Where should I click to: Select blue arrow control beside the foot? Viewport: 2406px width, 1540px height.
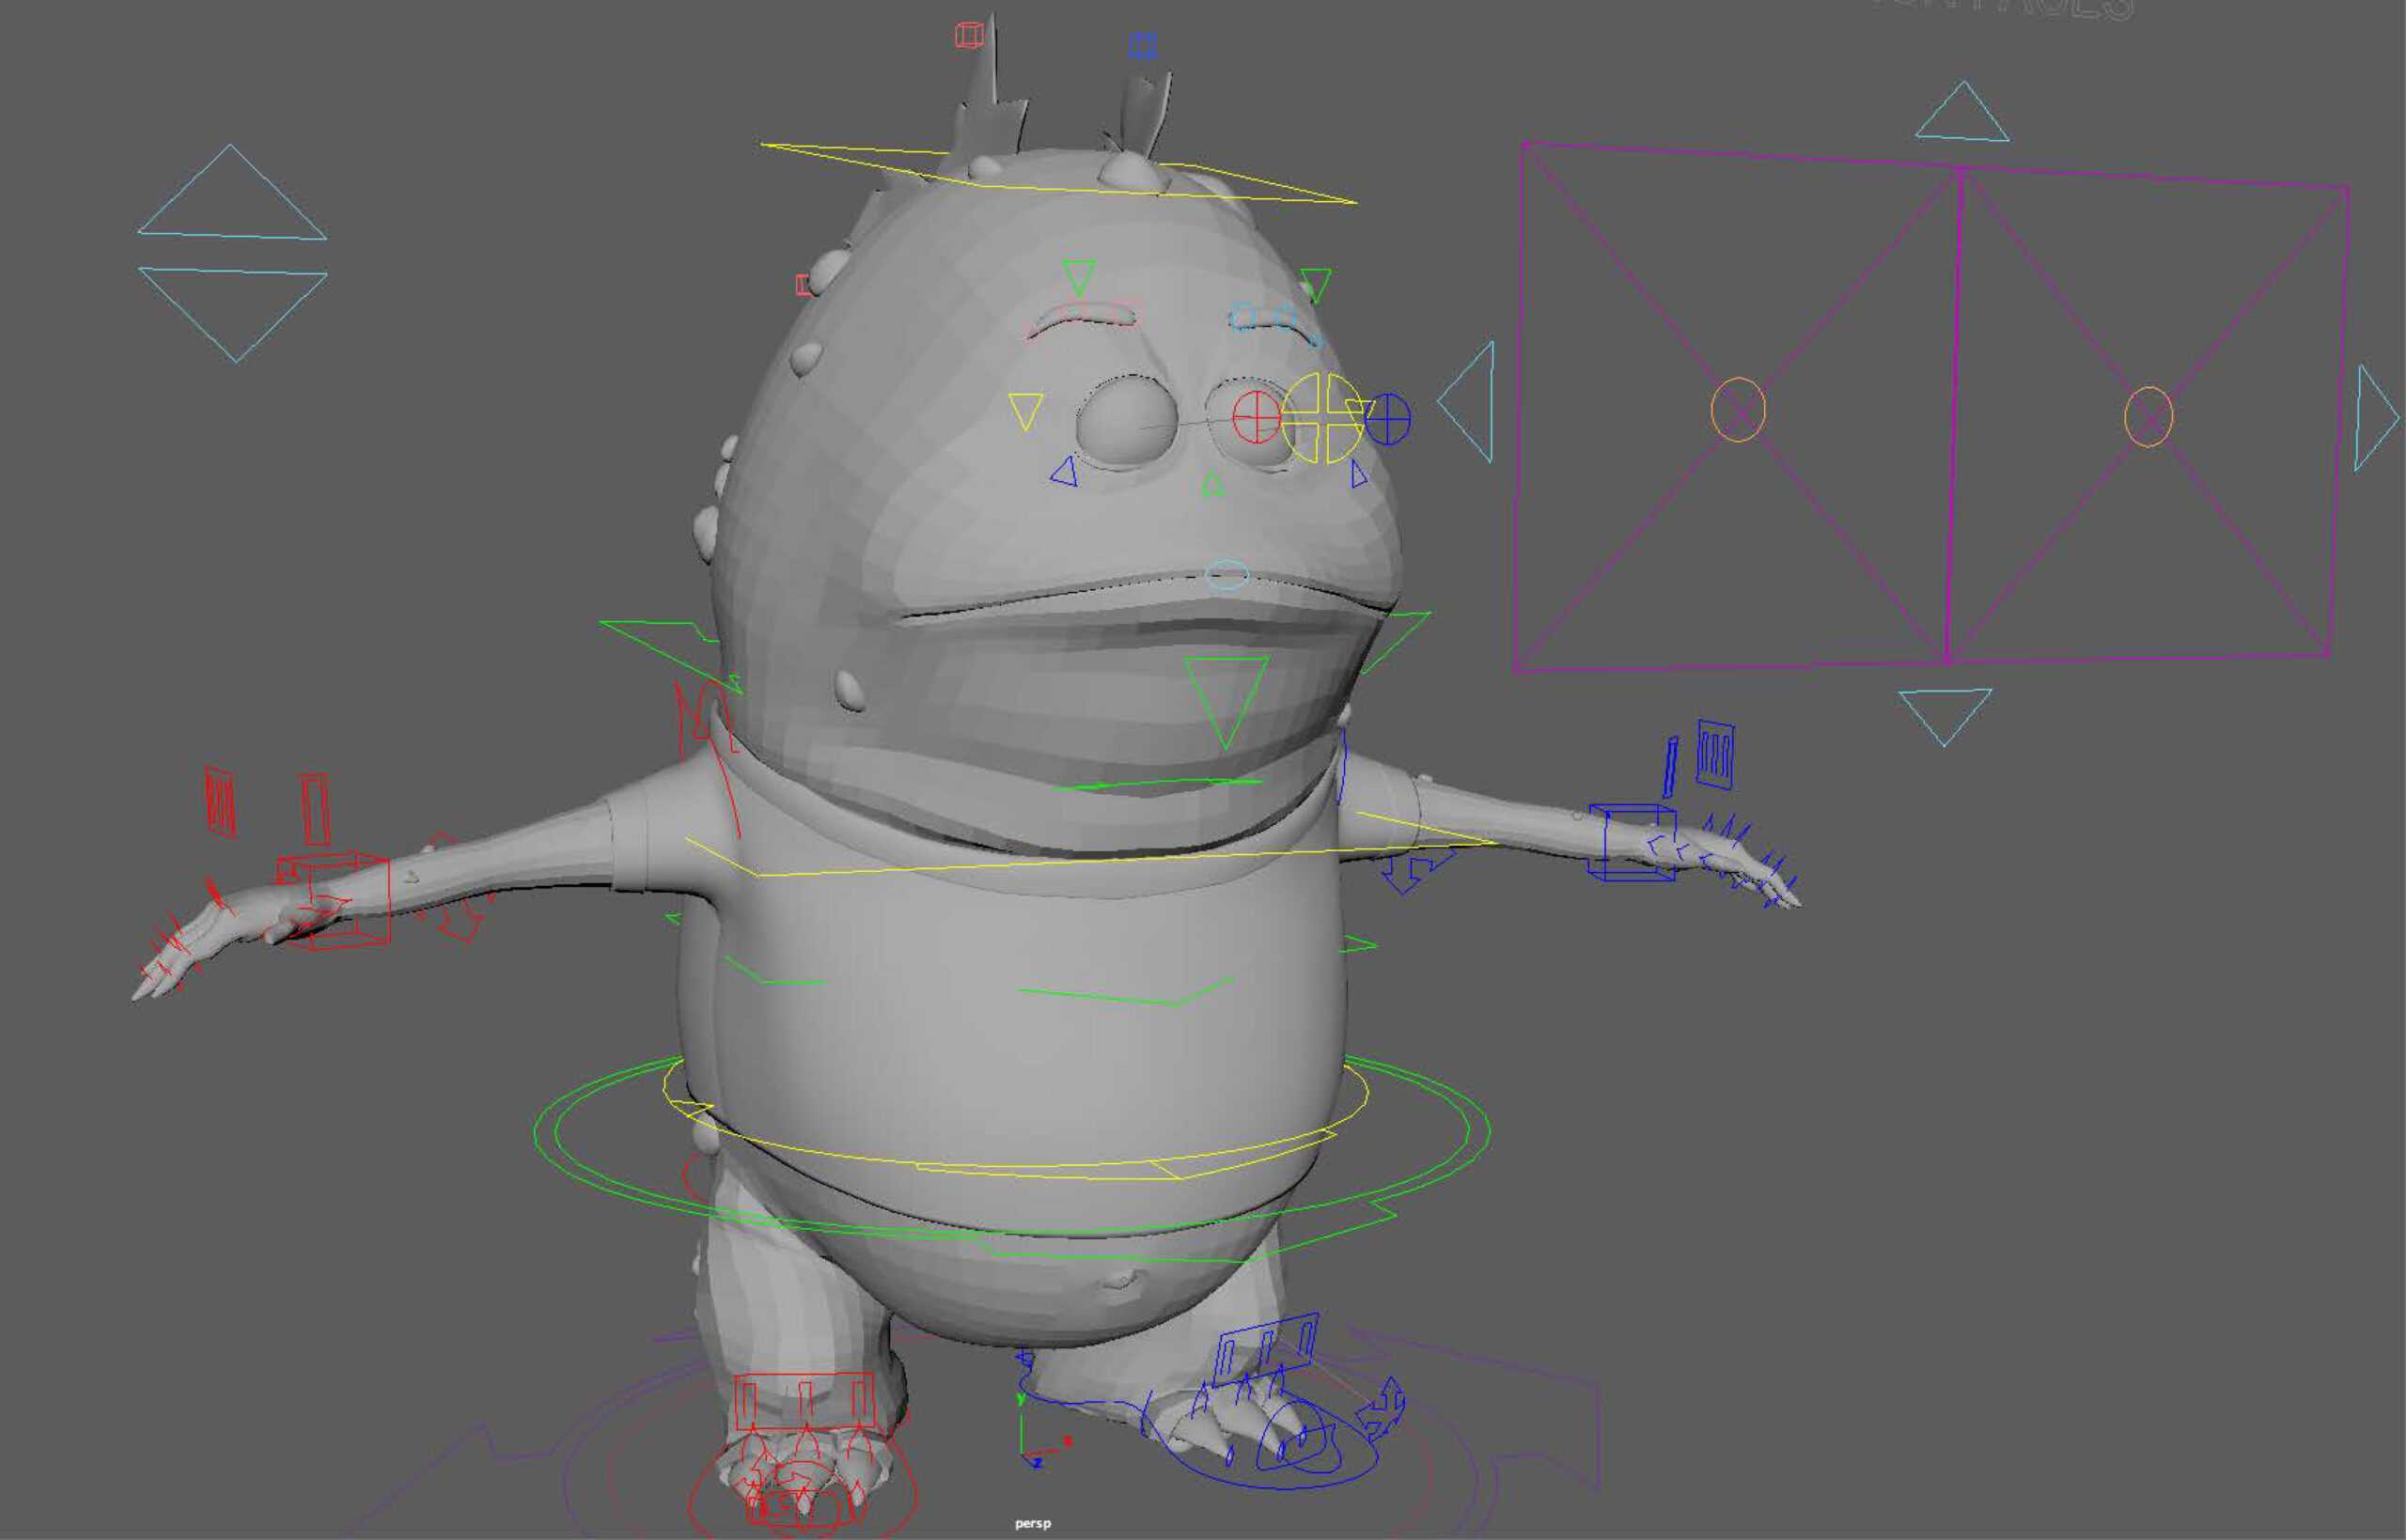coord(1381,1408)
